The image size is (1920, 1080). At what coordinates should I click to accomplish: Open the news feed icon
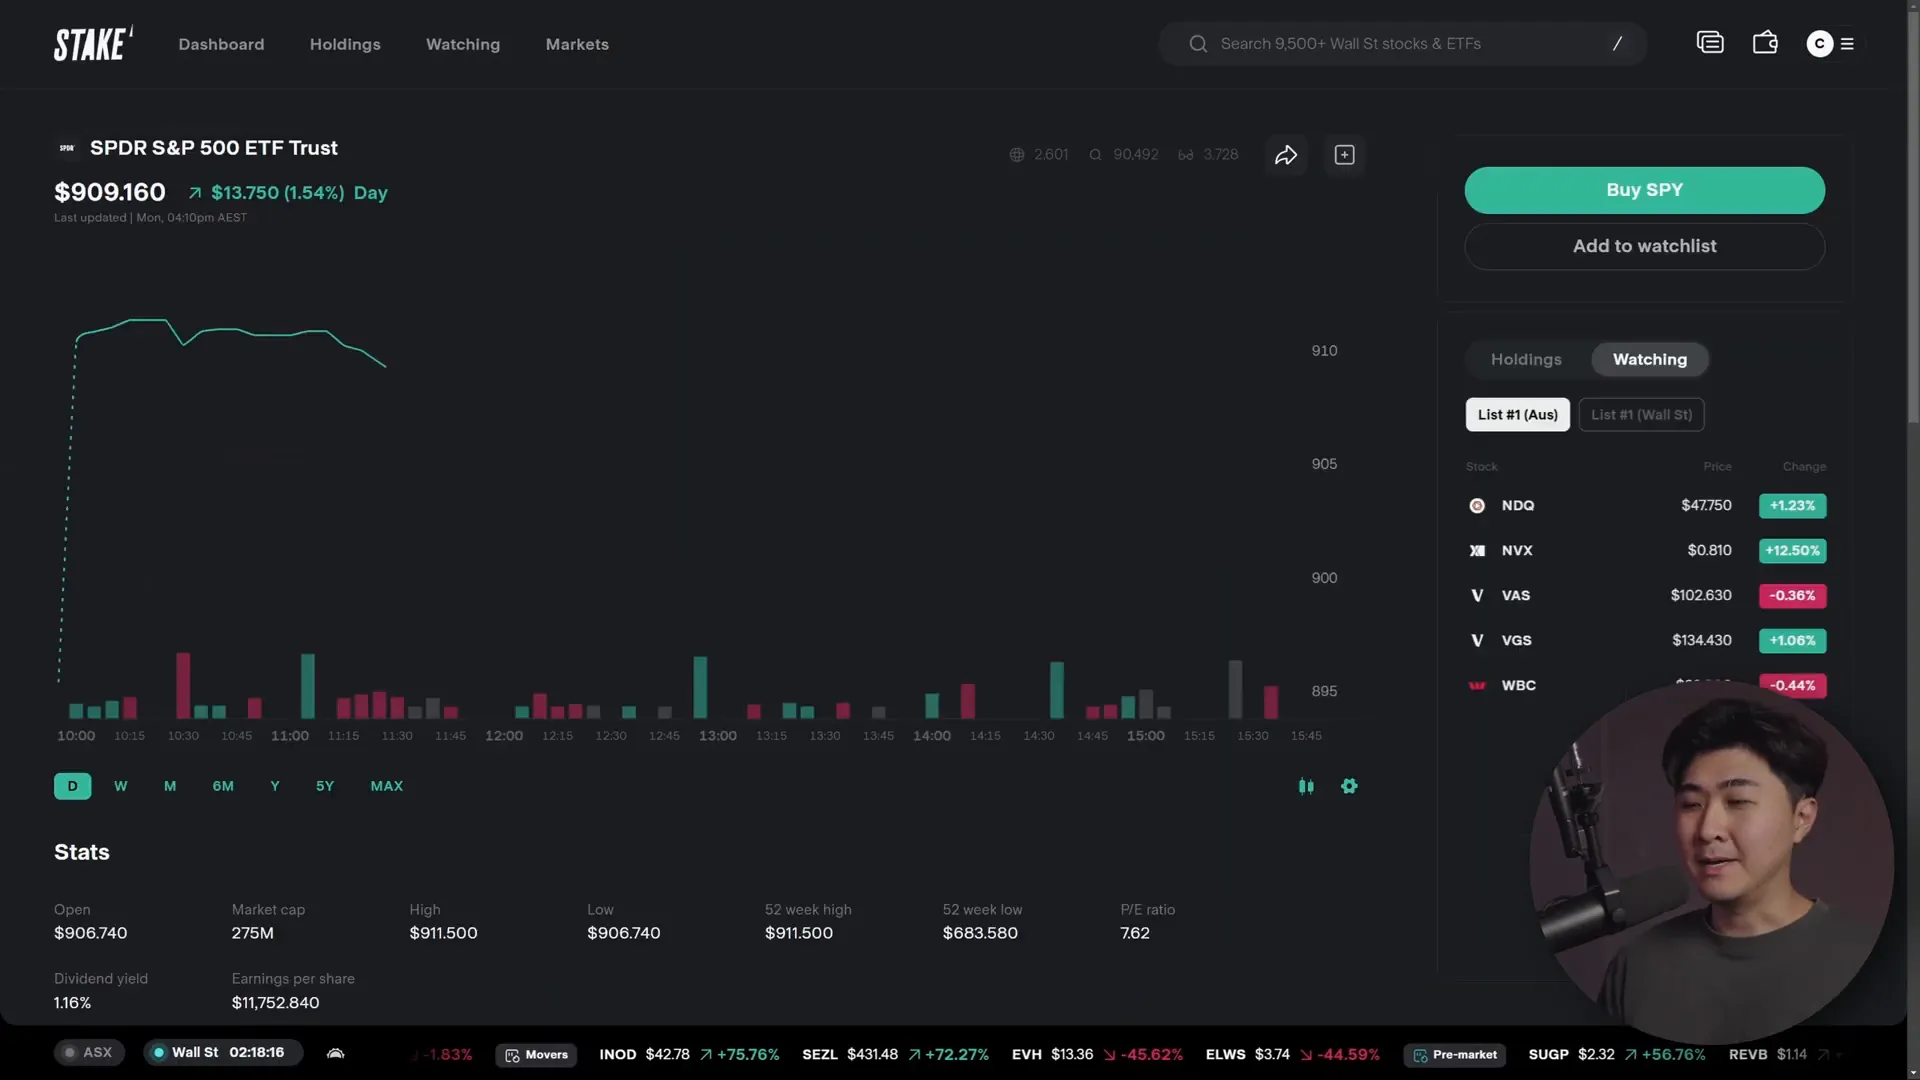[1710, 43]
